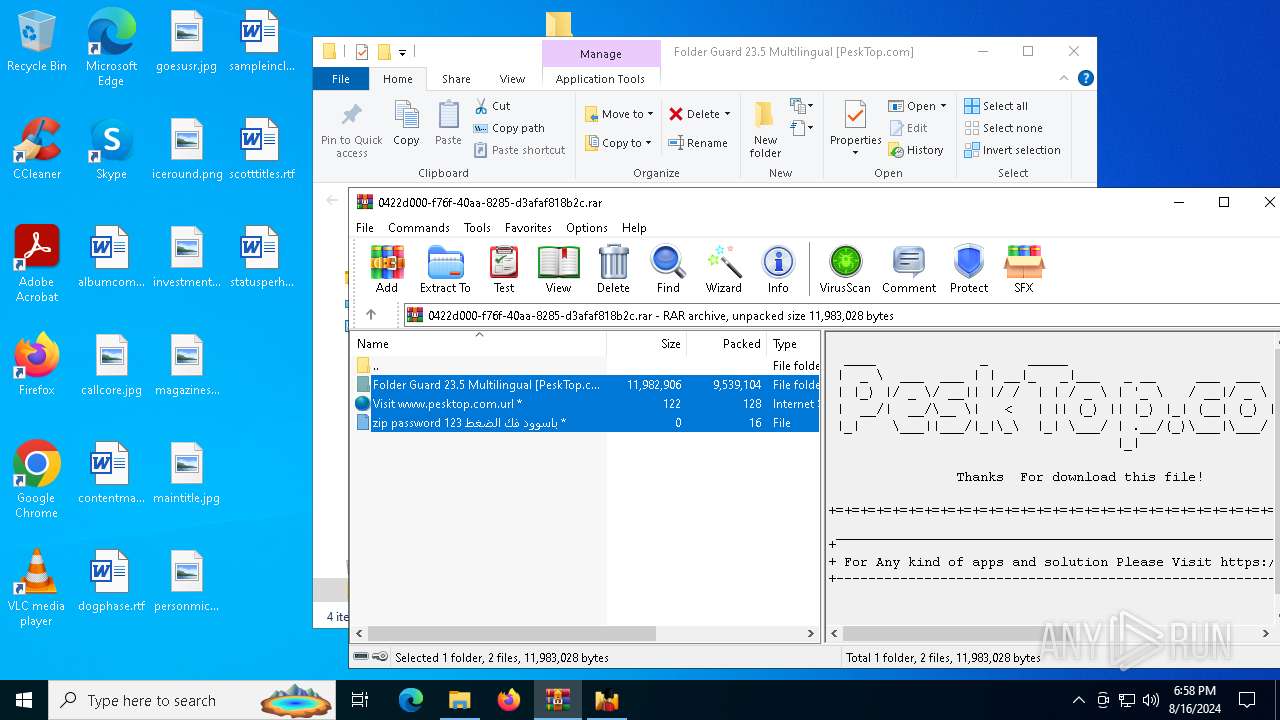Click the Protect shield icon
The height and width of the screenshot is (720, 1280).
(x=969, y=269)
